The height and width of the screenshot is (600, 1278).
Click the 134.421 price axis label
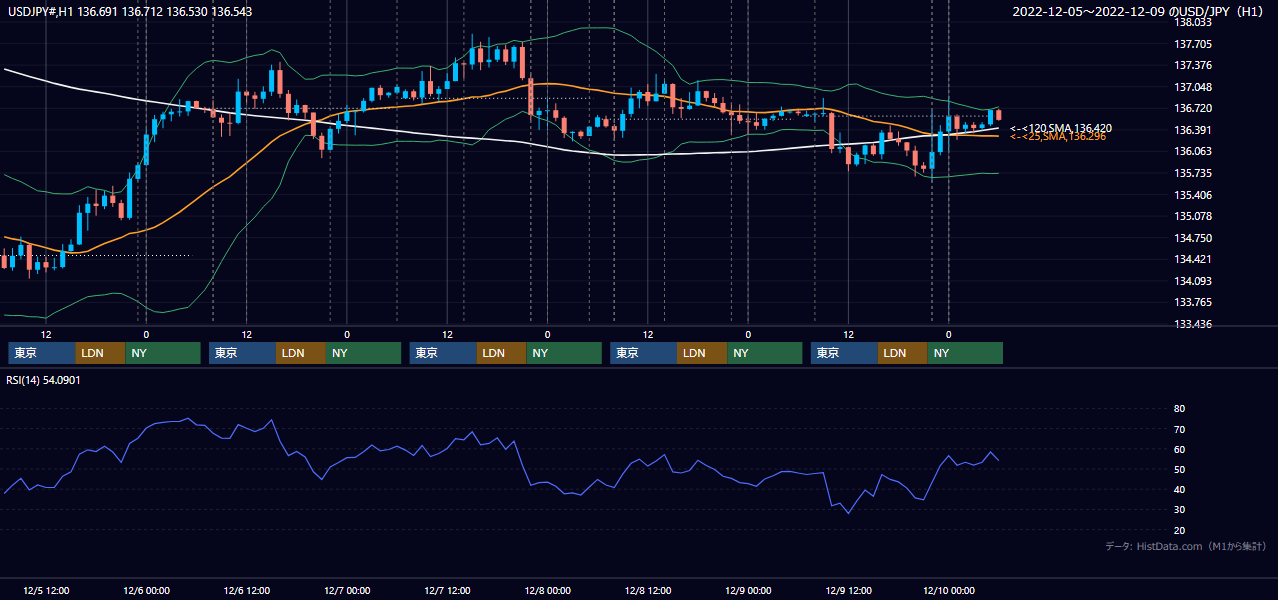(x=1192, y=259)
